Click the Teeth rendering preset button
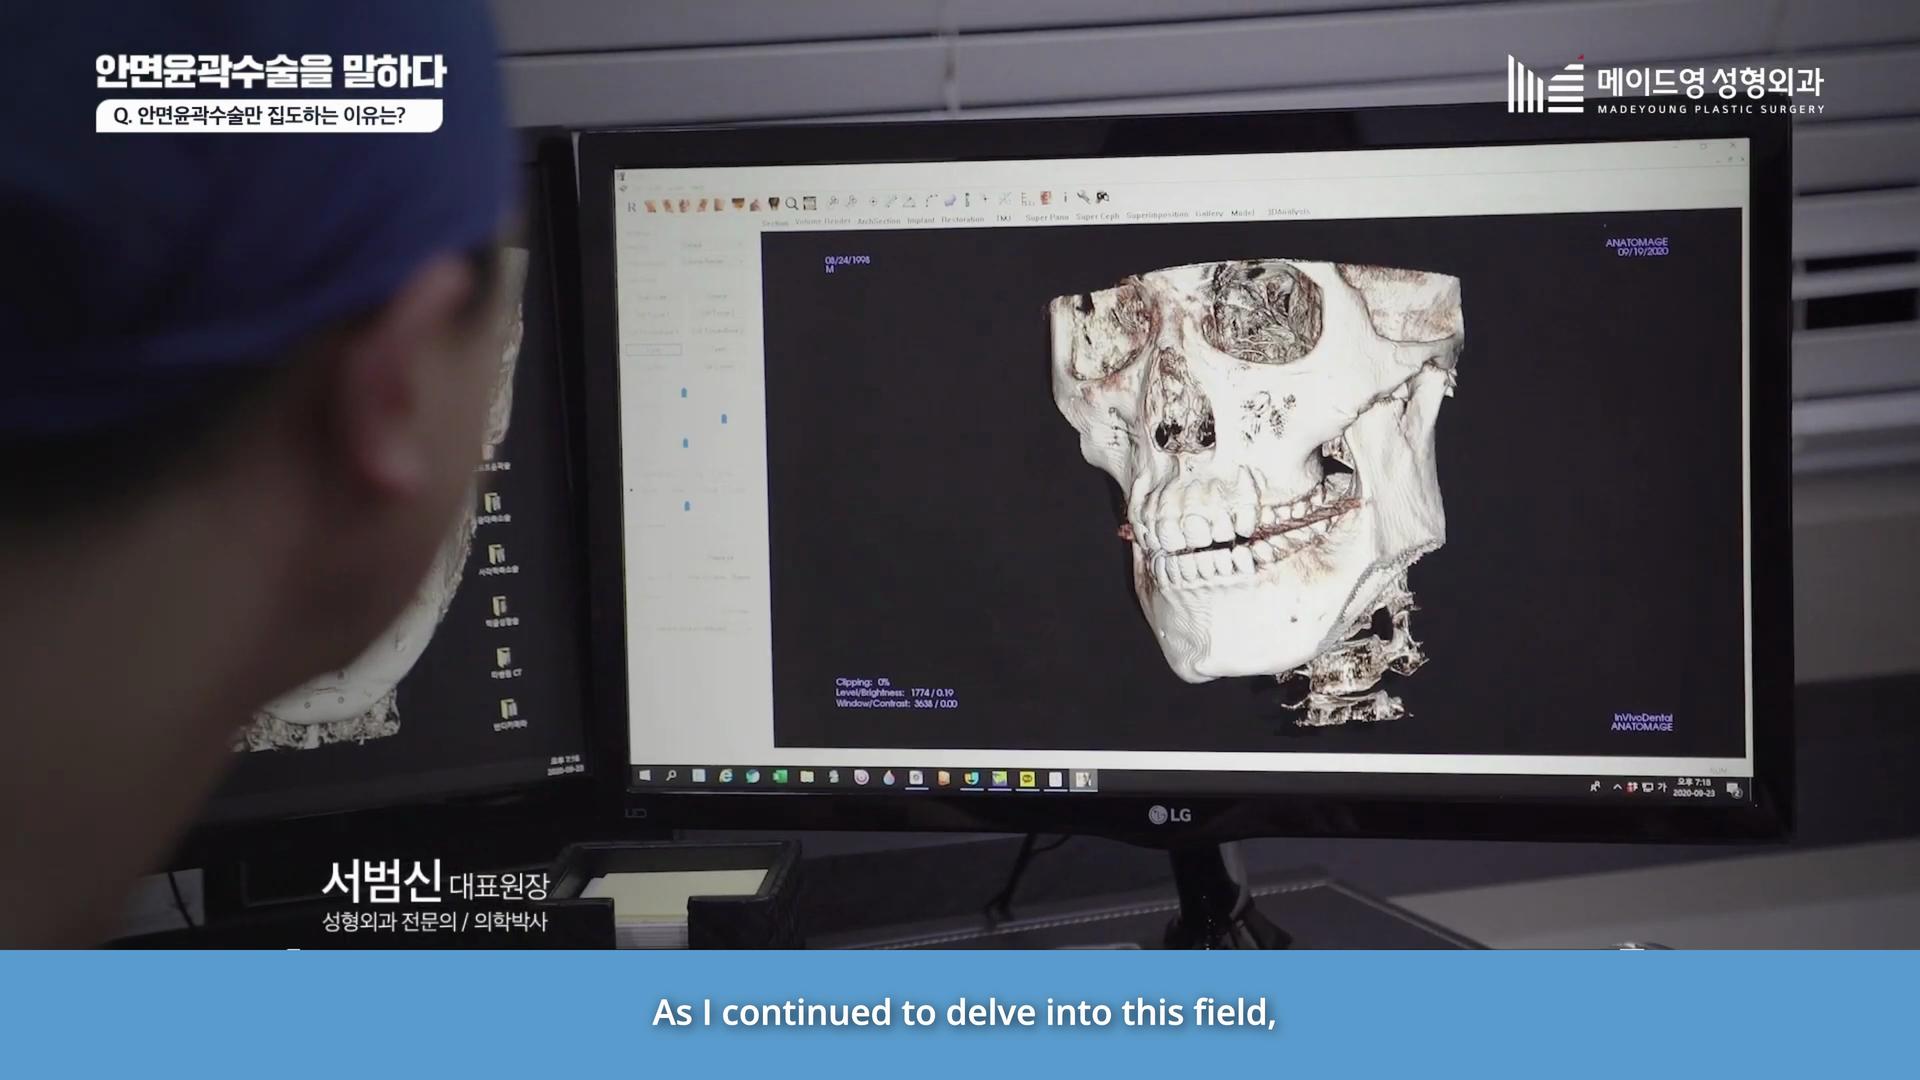This screenshot has width=1920, height=1080. click(720, 349)
